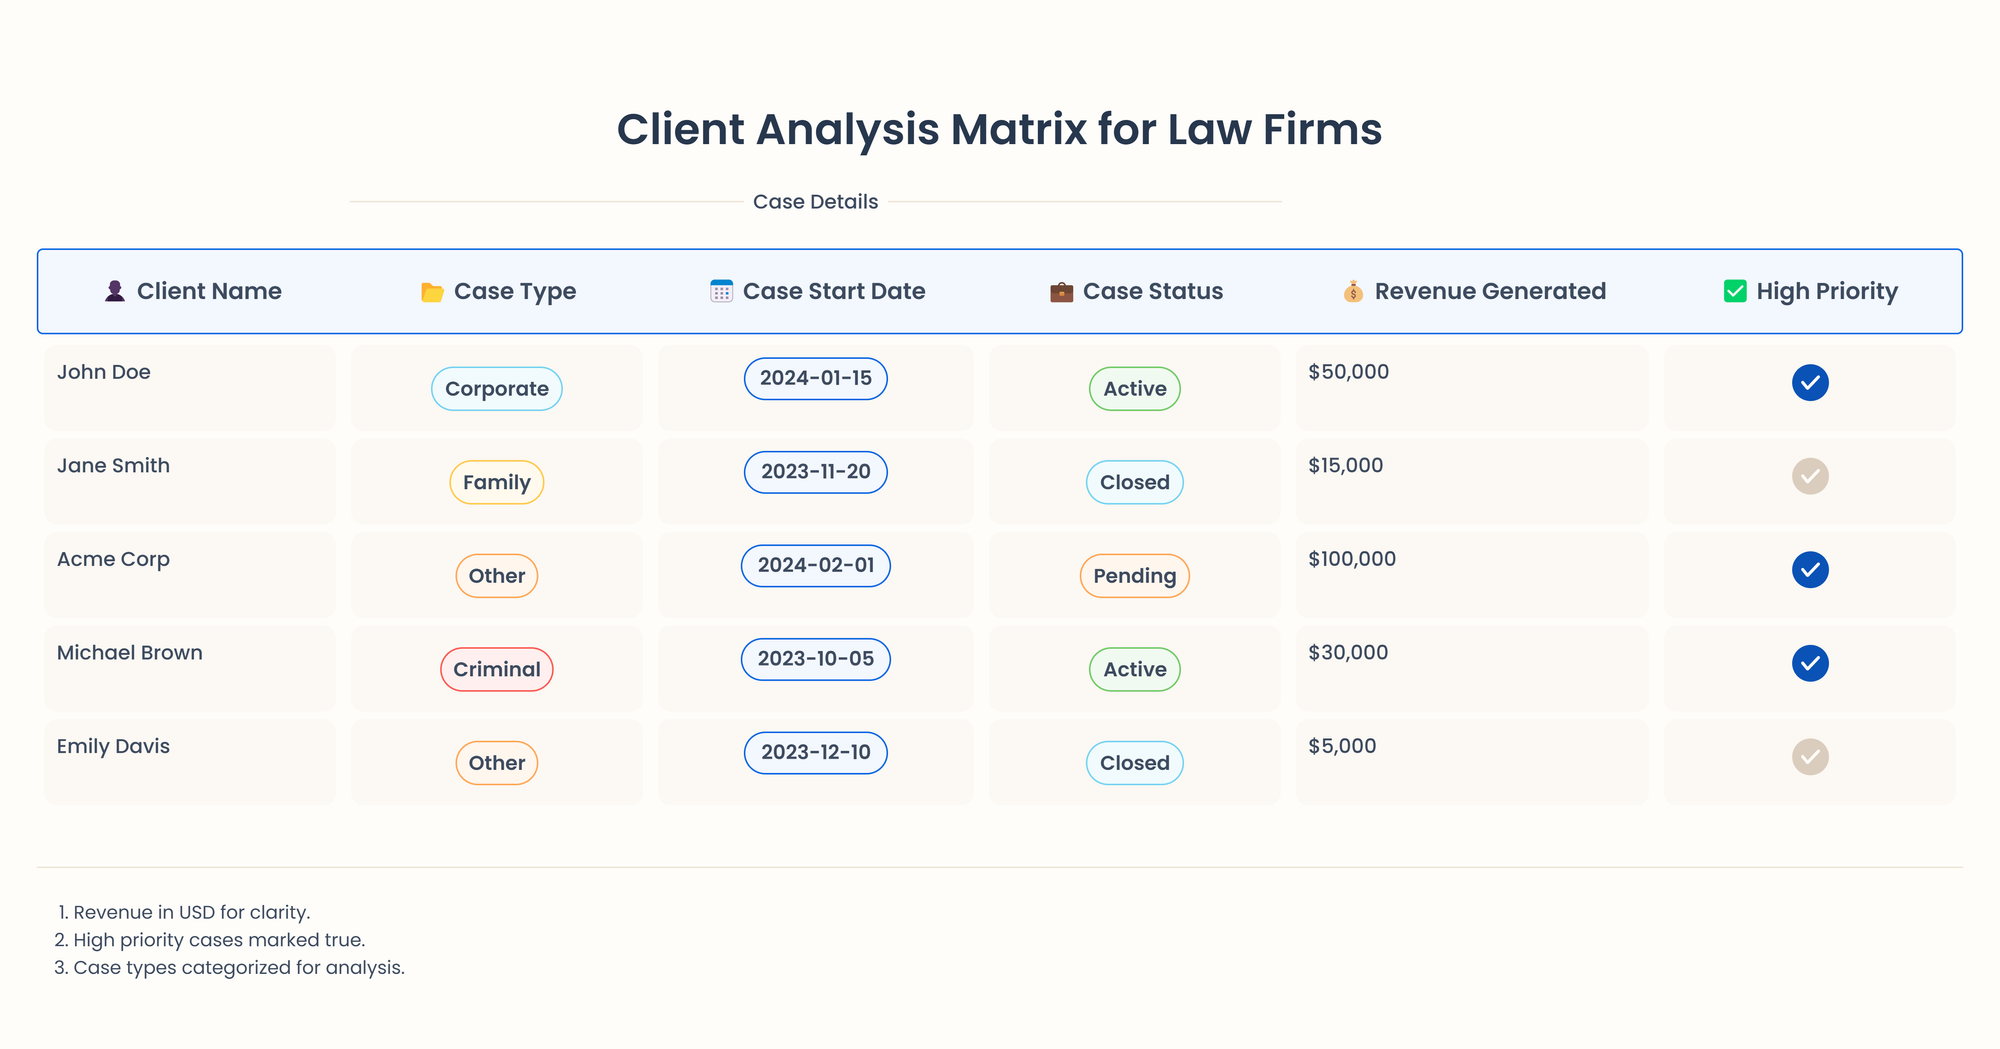Click the Corporate case type badge
This screenshot has height=1049, width=2000.
click(x=497, y=389)
